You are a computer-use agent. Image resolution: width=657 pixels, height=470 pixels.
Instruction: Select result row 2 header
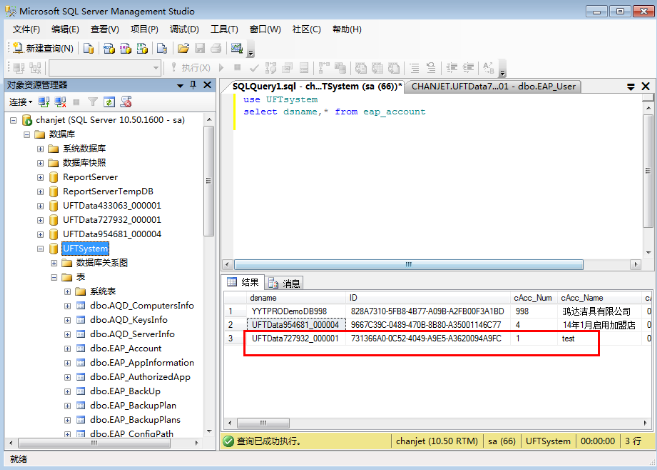click(x=235, y=325)
